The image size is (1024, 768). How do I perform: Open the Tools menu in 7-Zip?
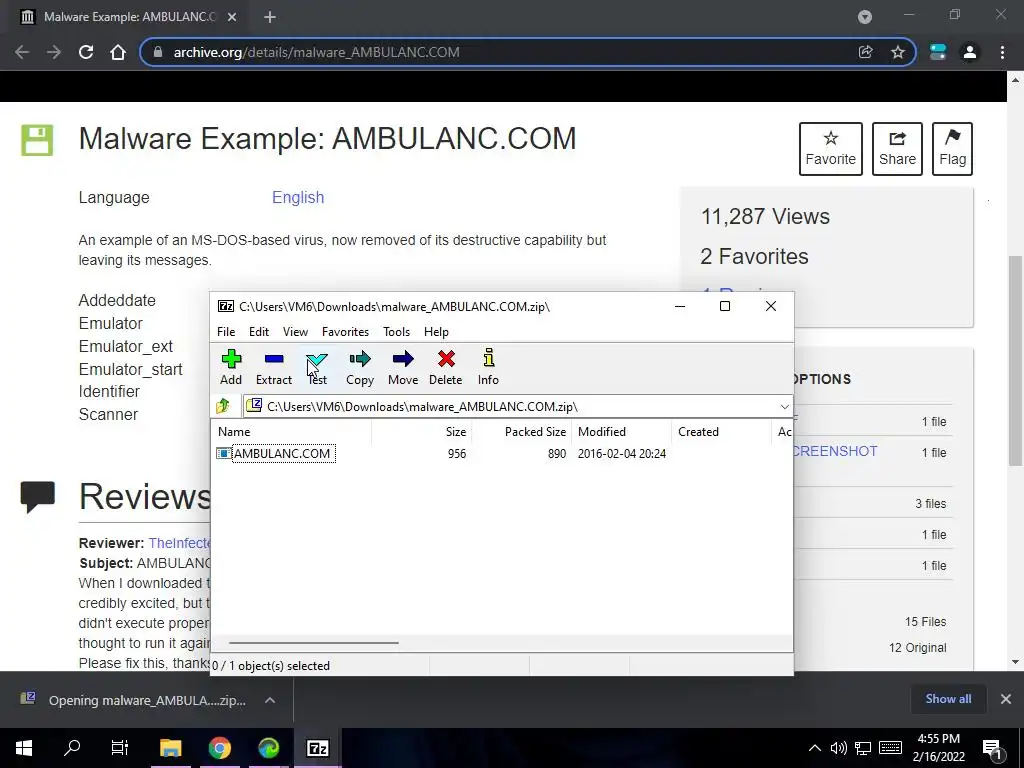point(396,332)
